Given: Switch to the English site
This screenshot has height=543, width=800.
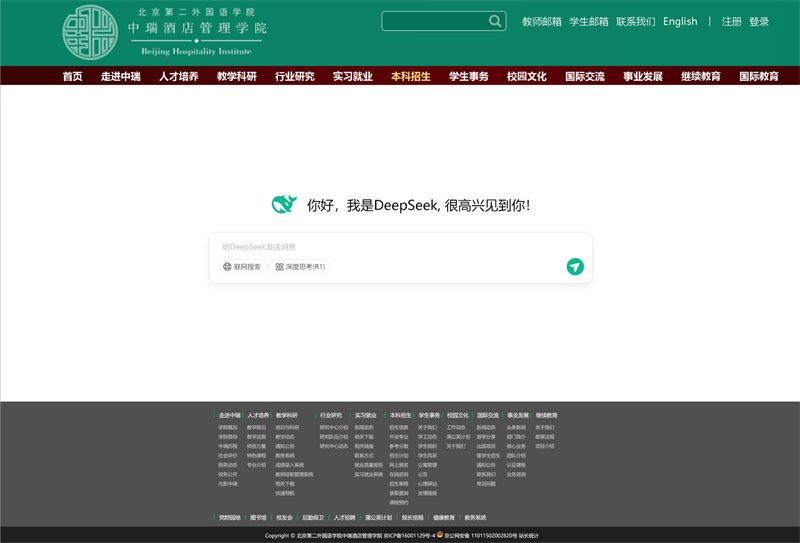Looking at the screenshot, I should 680,21.
